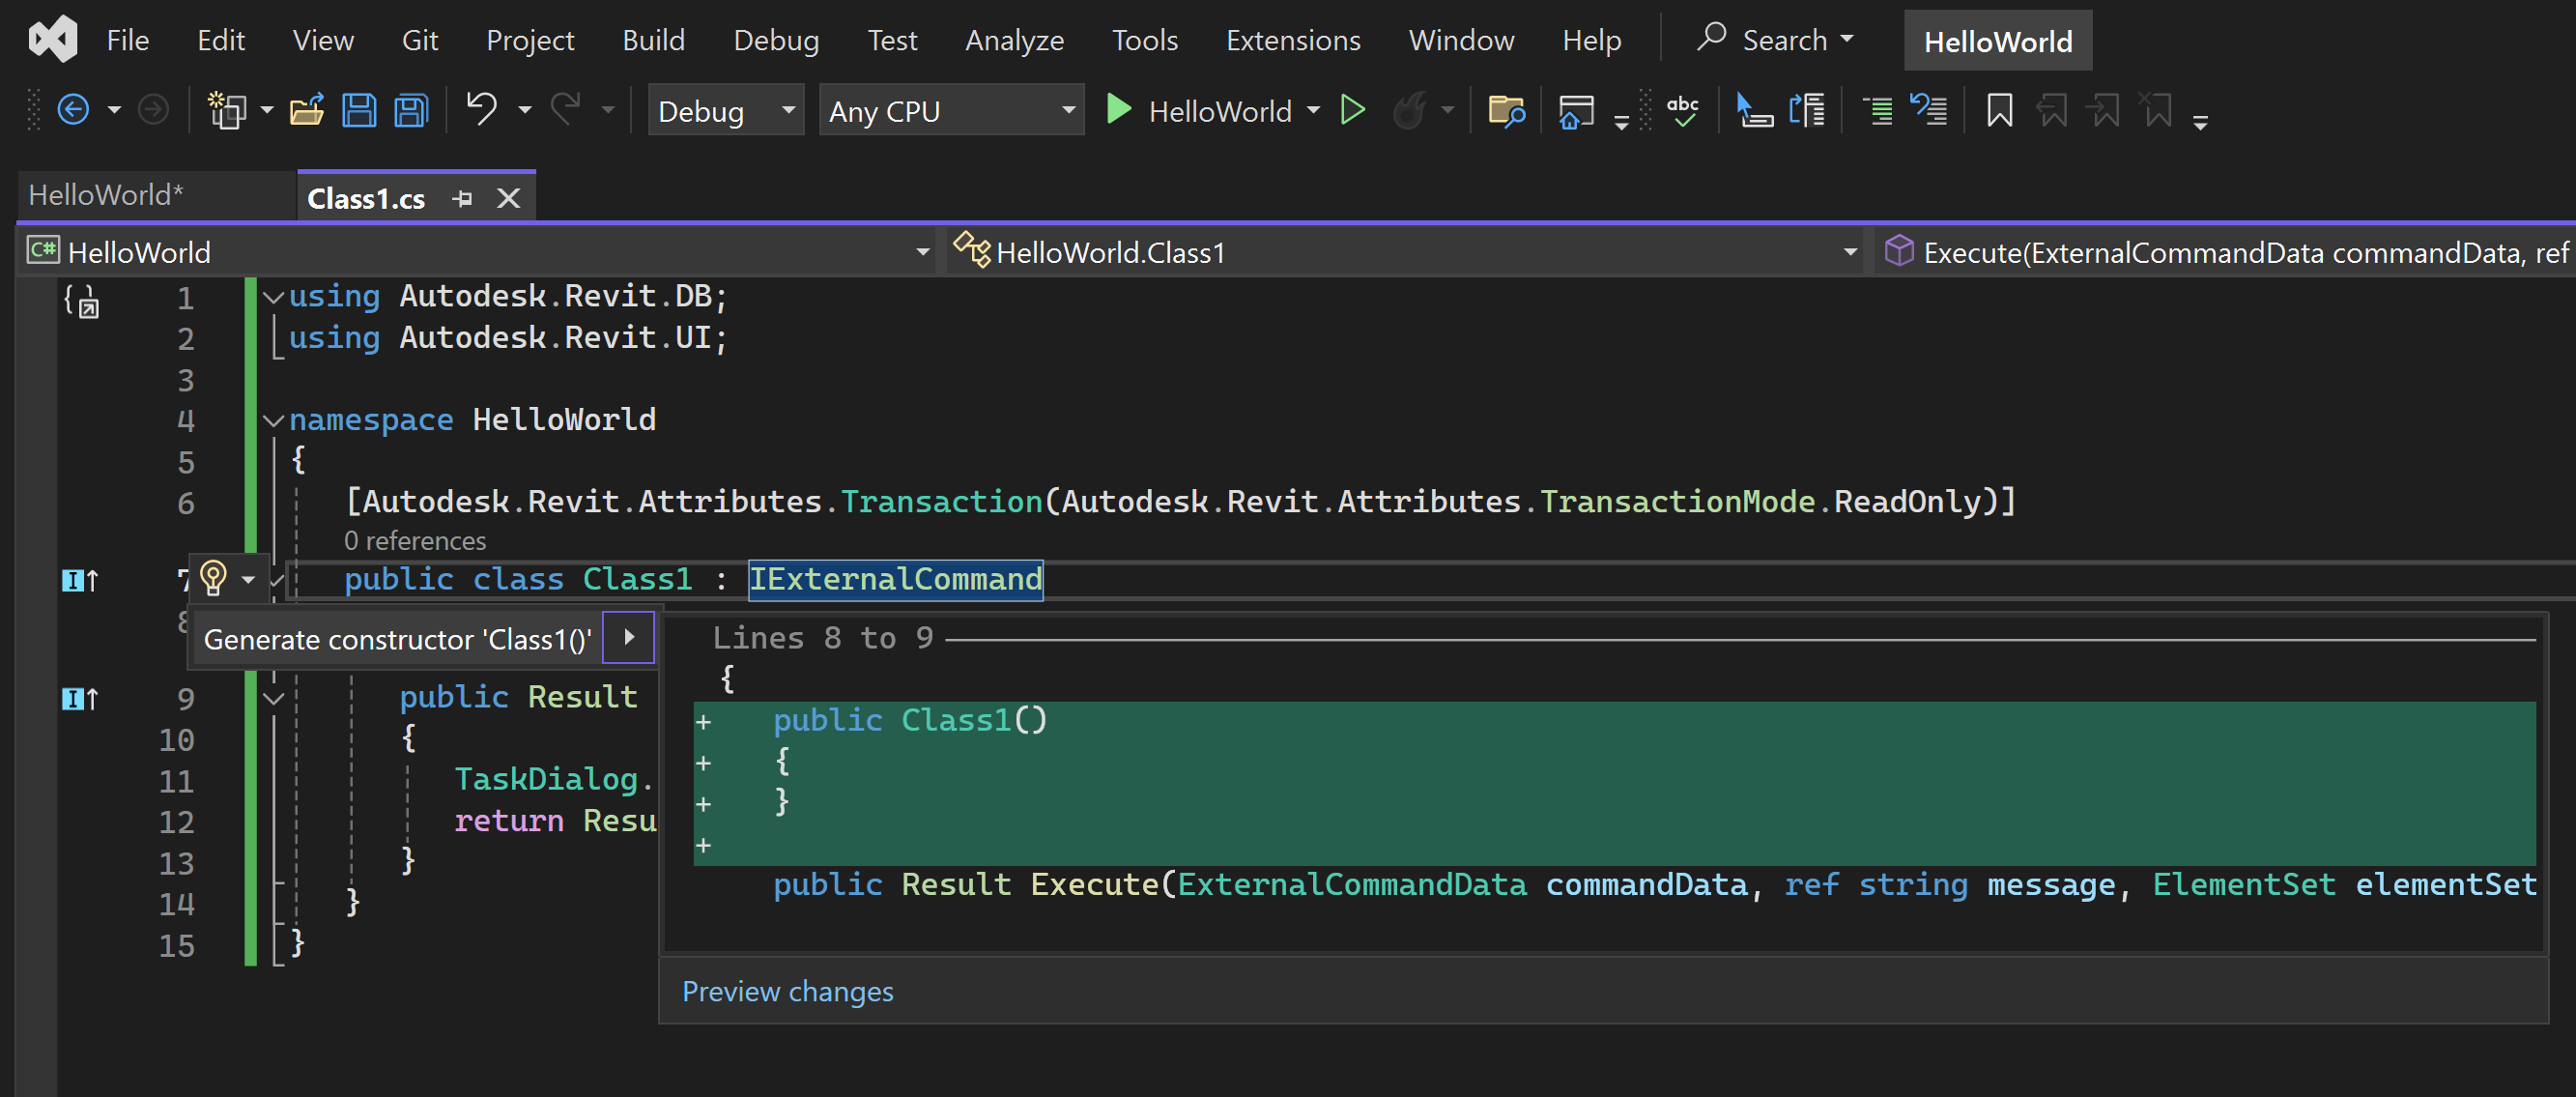2576x1097 pixels.
Task: Click the New Project toolbar icon
Action: (x=227, y=110)
